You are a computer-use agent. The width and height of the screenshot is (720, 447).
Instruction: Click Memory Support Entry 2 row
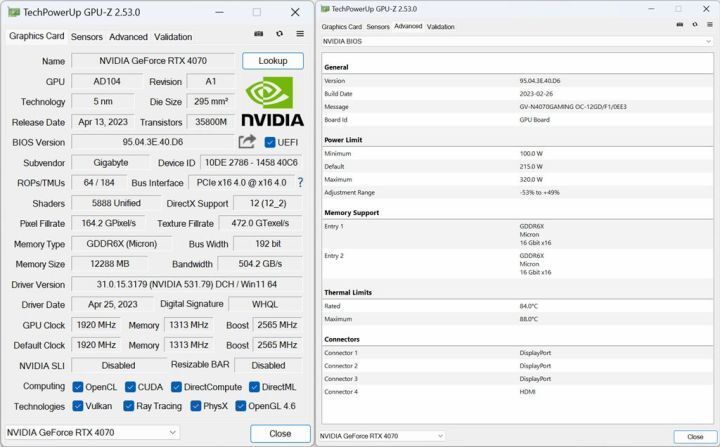518,264
